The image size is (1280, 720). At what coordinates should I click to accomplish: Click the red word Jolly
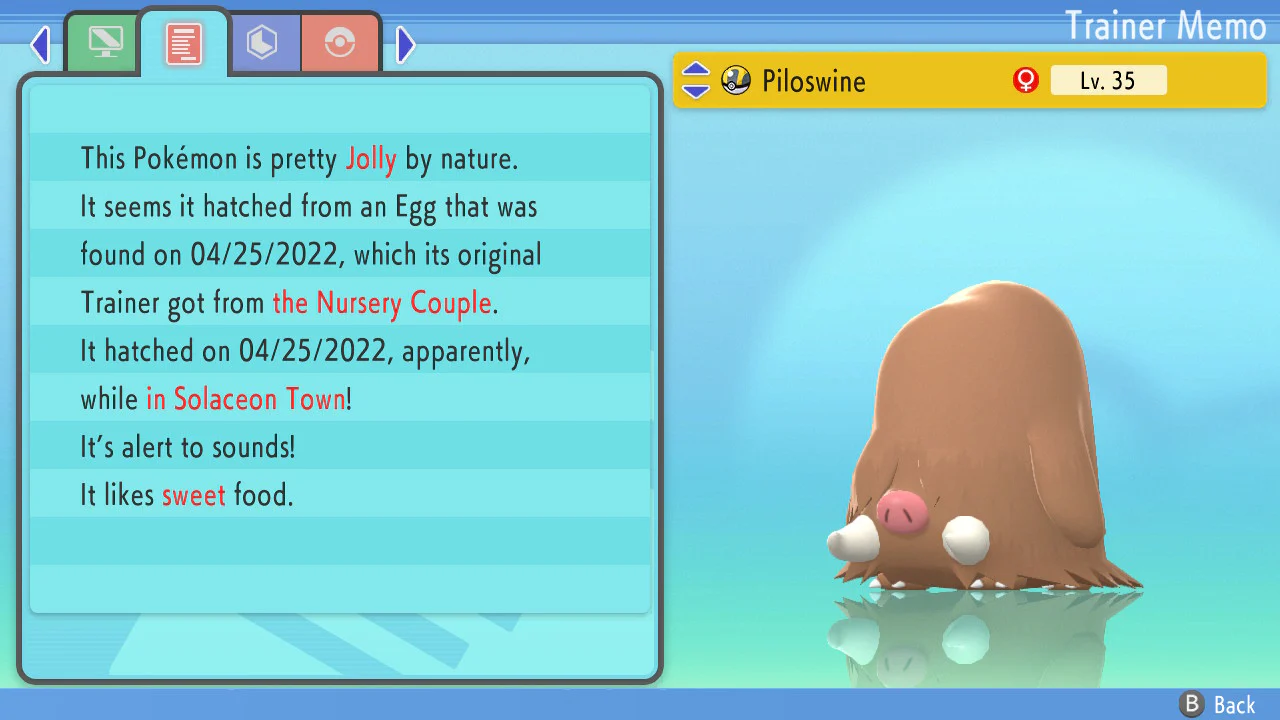click(371, 159)
